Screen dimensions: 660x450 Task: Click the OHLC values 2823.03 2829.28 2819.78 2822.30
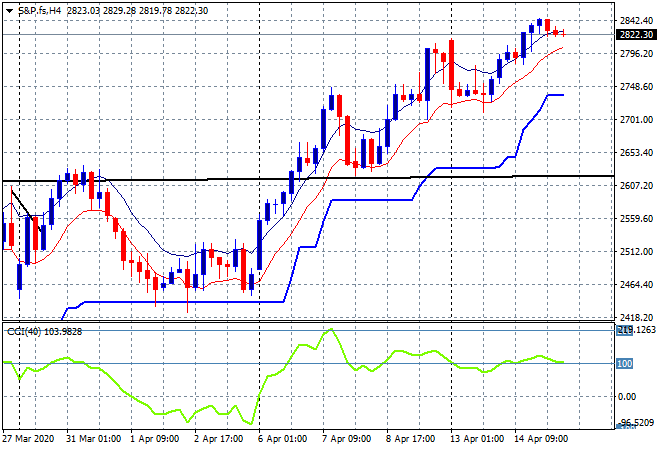137,11
